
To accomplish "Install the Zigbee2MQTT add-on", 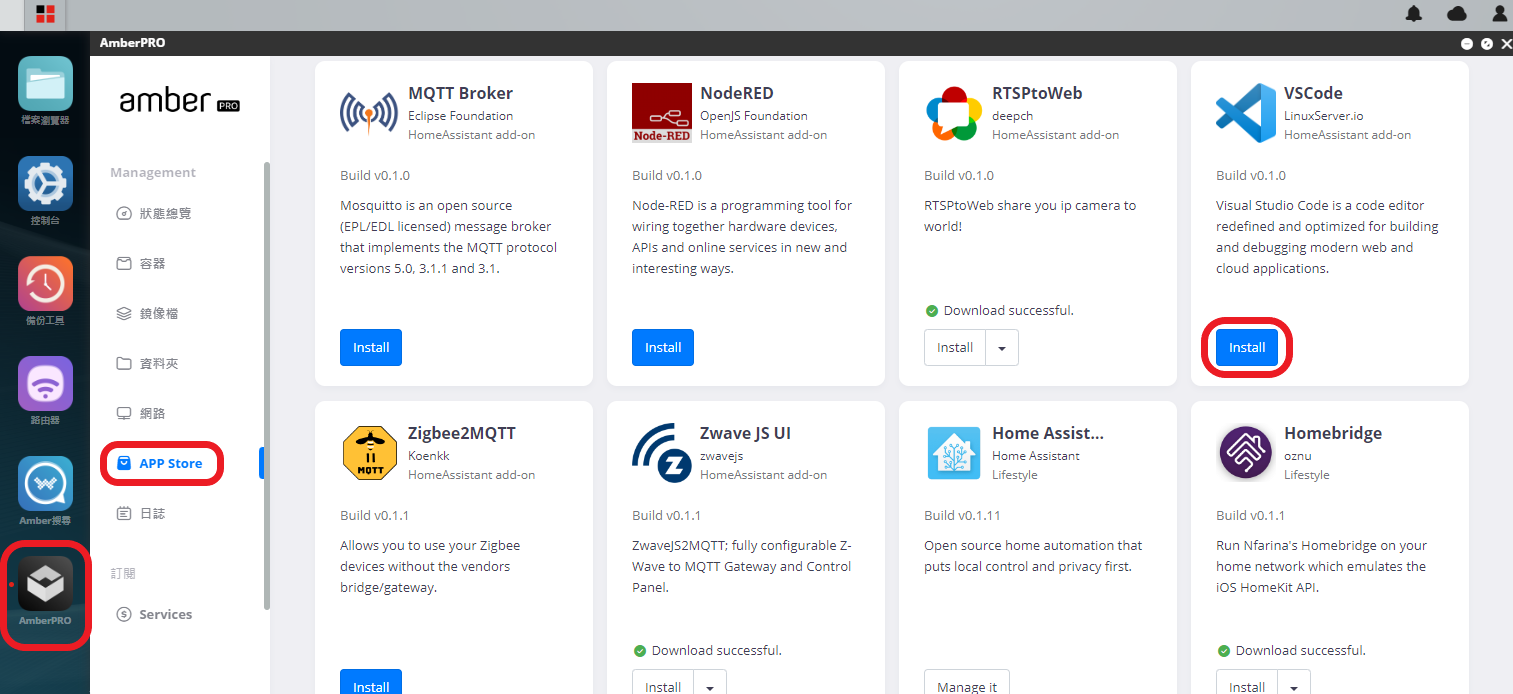I will click(x=371, y=682).
